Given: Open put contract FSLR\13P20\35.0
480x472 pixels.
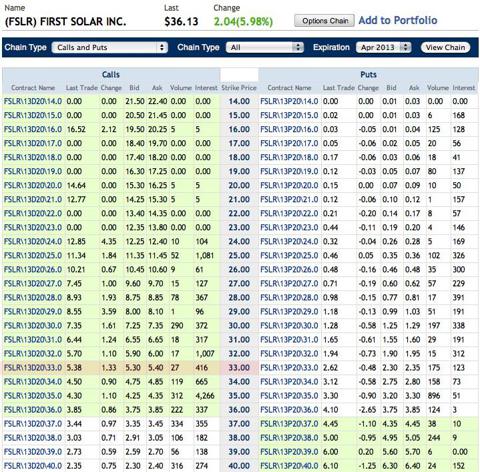Looking at the screenshot, I should [289, 396].
